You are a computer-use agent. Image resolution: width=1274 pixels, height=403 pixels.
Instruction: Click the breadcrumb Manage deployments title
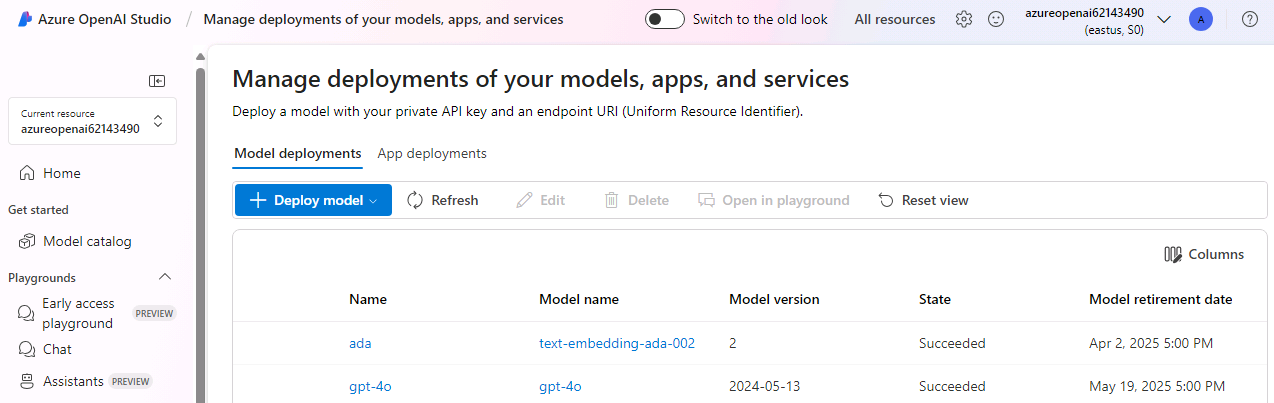click(x=383, y=19)
